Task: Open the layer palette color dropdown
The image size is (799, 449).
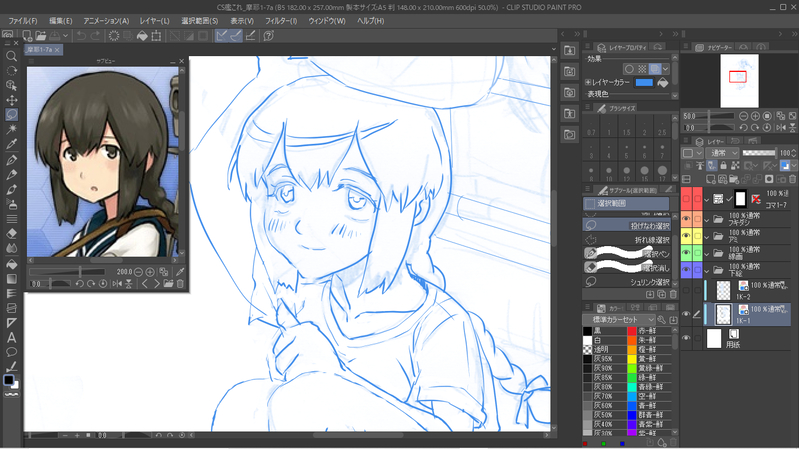Action: click(x=693, y=153)
